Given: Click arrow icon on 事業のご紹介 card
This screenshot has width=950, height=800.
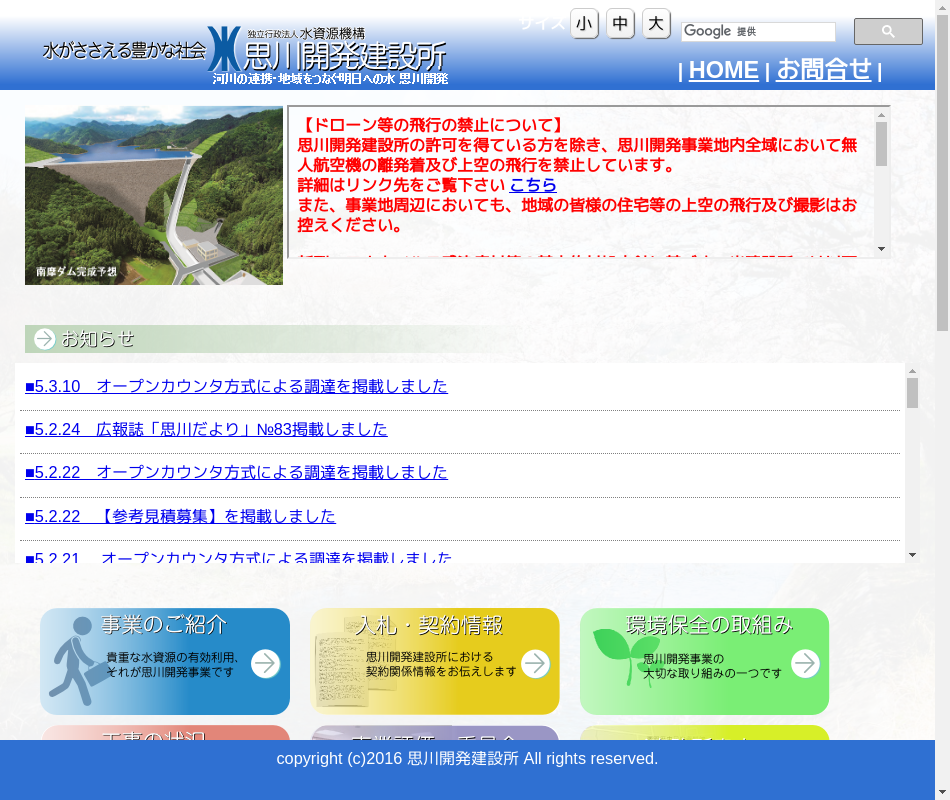Looking at the screenshot, I should pyautogui.click(x=265, y=664).
